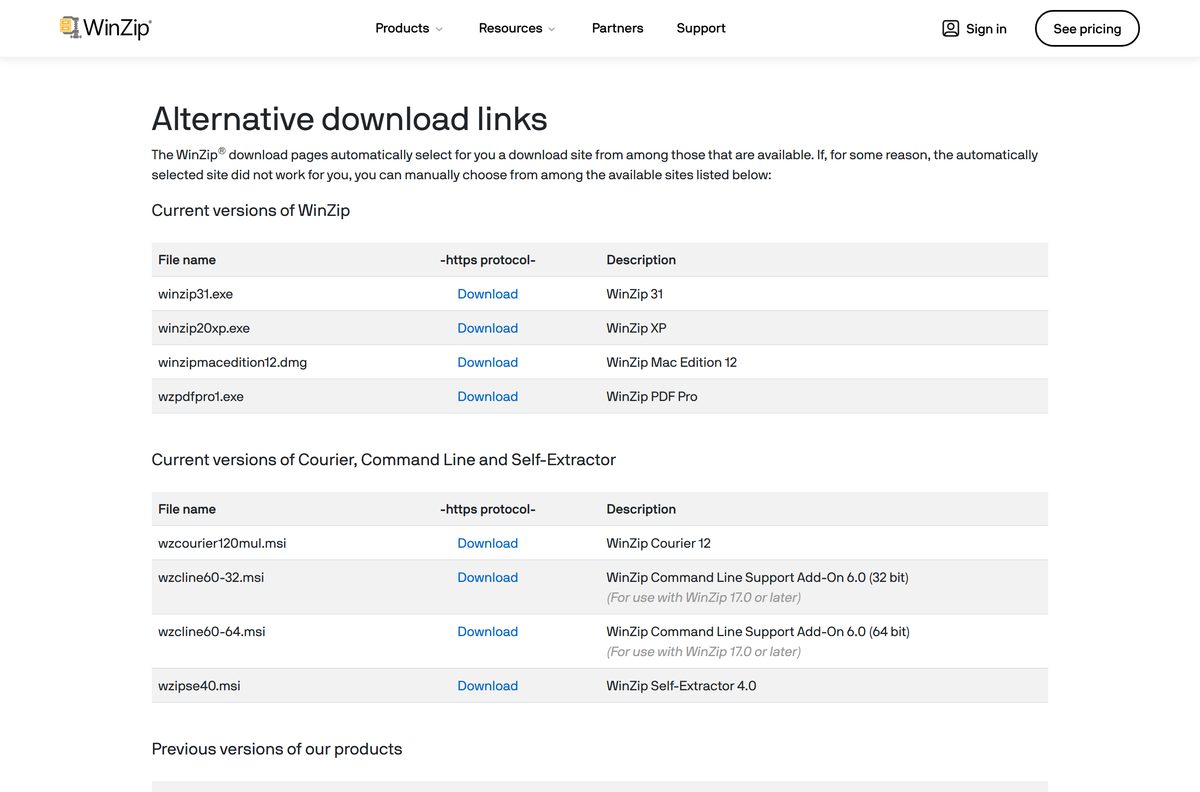Click the WinZip Self-Extractor 4.0 description
Screen dimensions: 1200x792
(x=681, y=686)
